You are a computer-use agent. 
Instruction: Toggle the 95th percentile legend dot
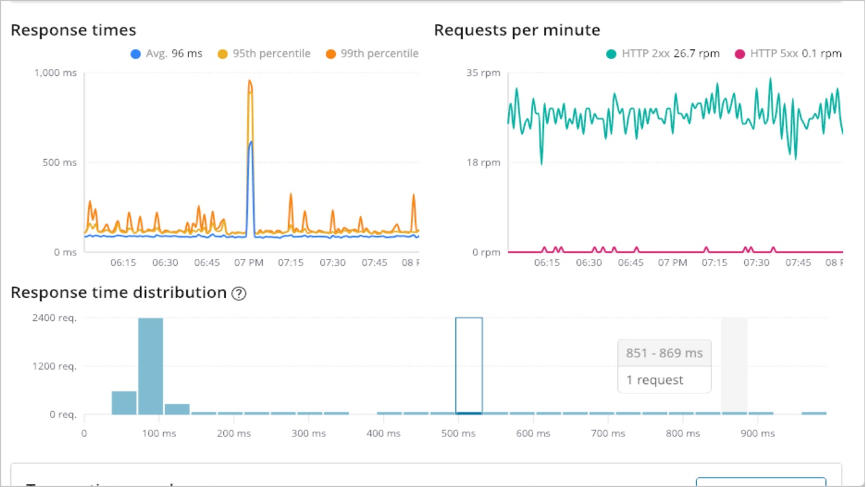tap(222, 54)
